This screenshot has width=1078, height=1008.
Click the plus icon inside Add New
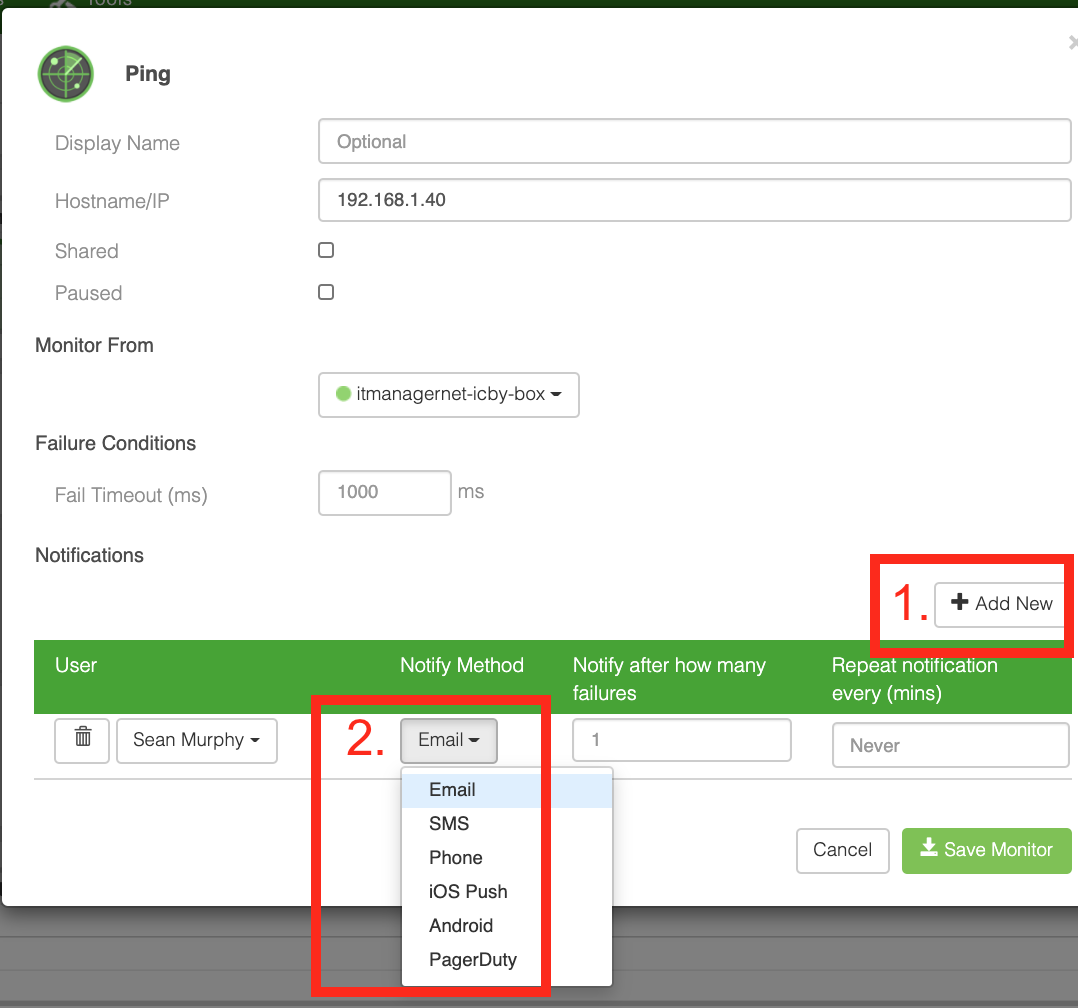[961, 603]
